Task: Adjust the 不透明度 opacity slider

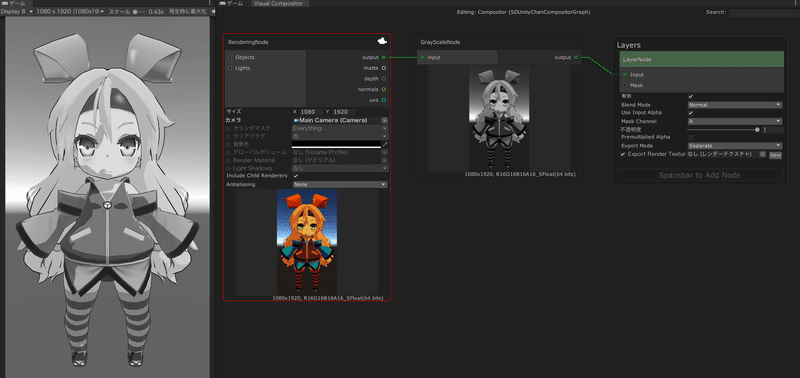Action: 723,130
